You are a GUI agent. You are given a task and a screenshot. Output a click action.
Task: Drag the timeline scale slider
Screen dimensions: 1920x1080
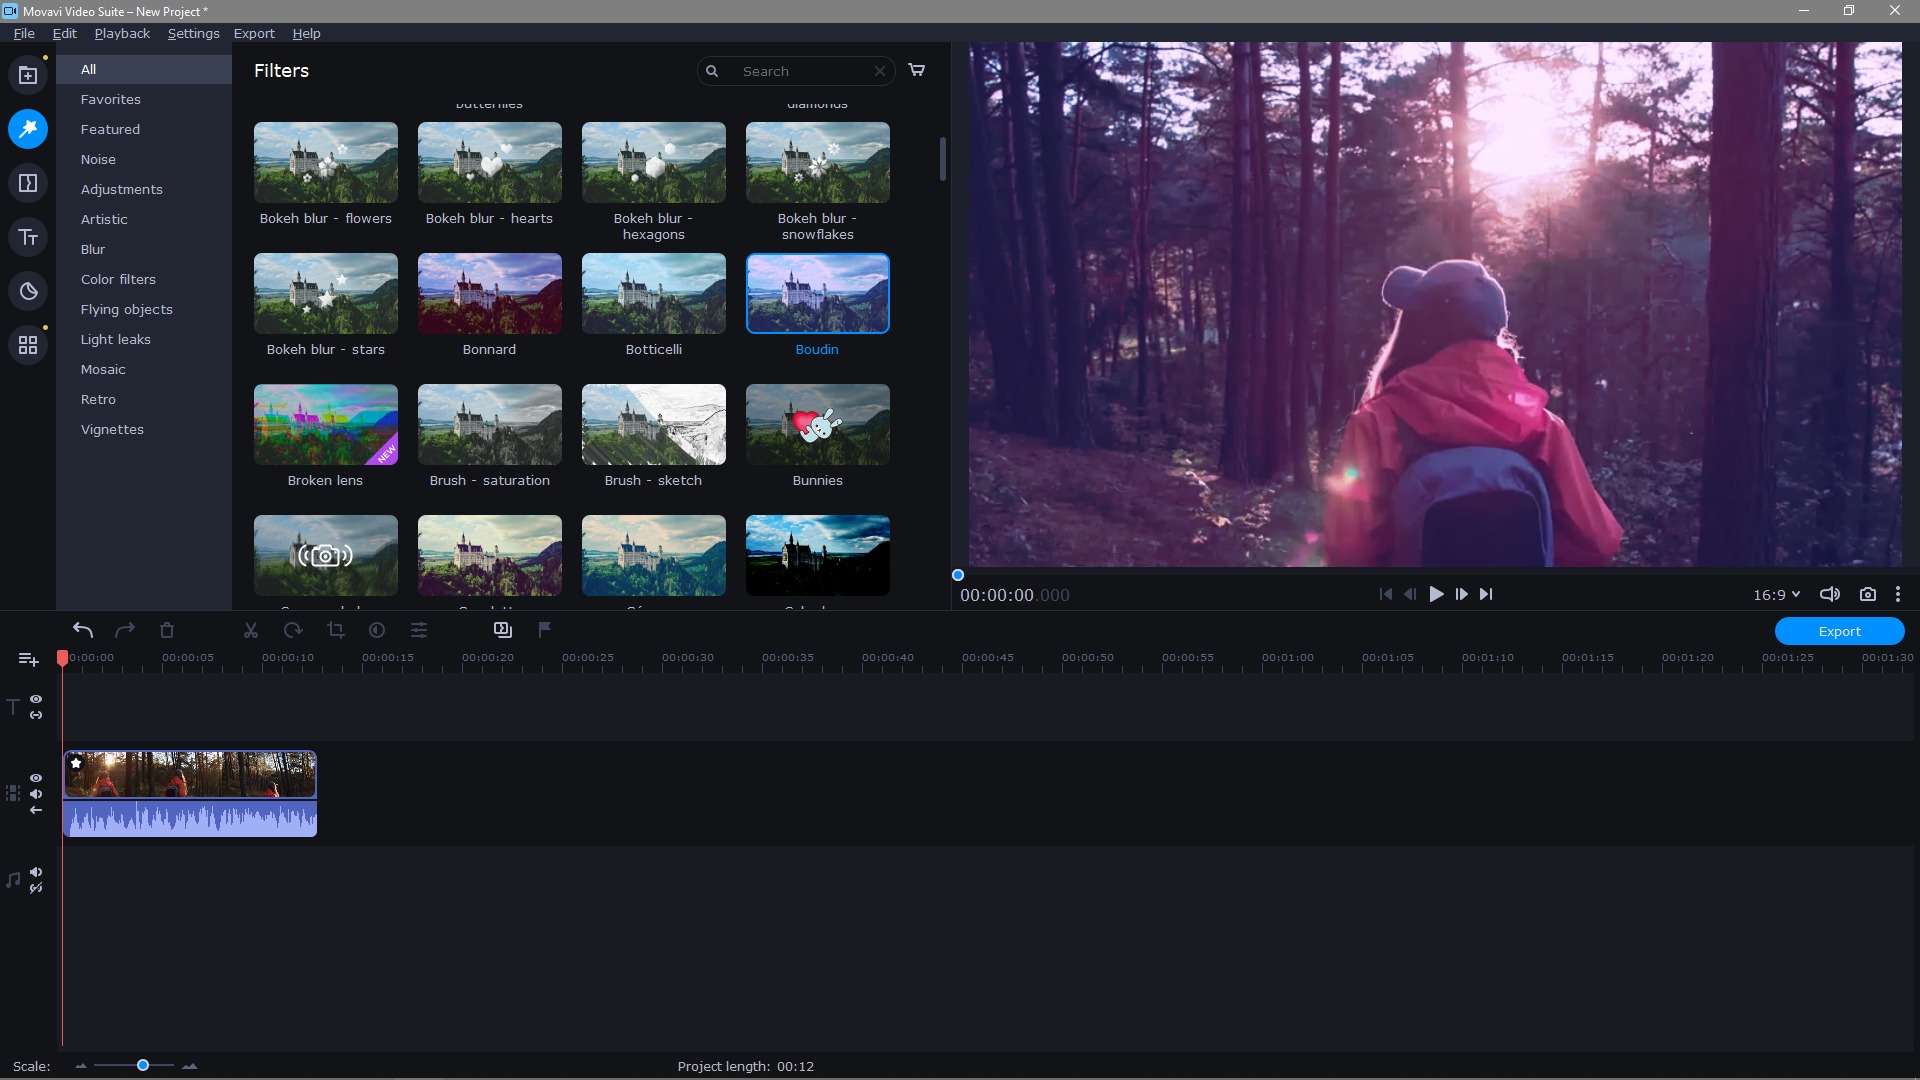[142, 1065]
